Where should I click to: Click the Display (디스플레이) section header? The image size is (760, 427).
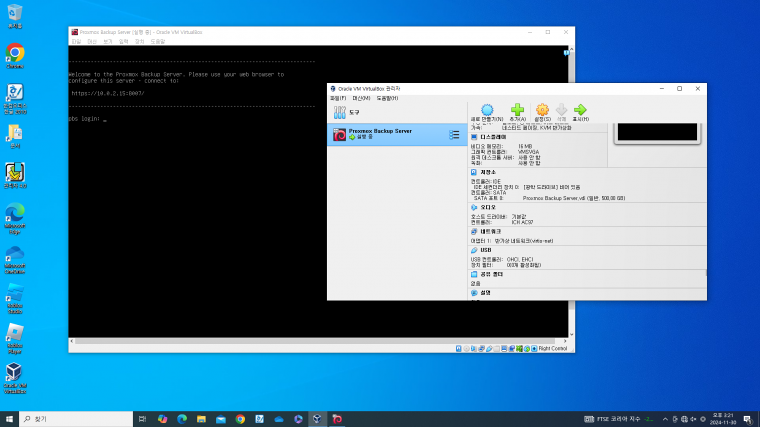(493, 137)
